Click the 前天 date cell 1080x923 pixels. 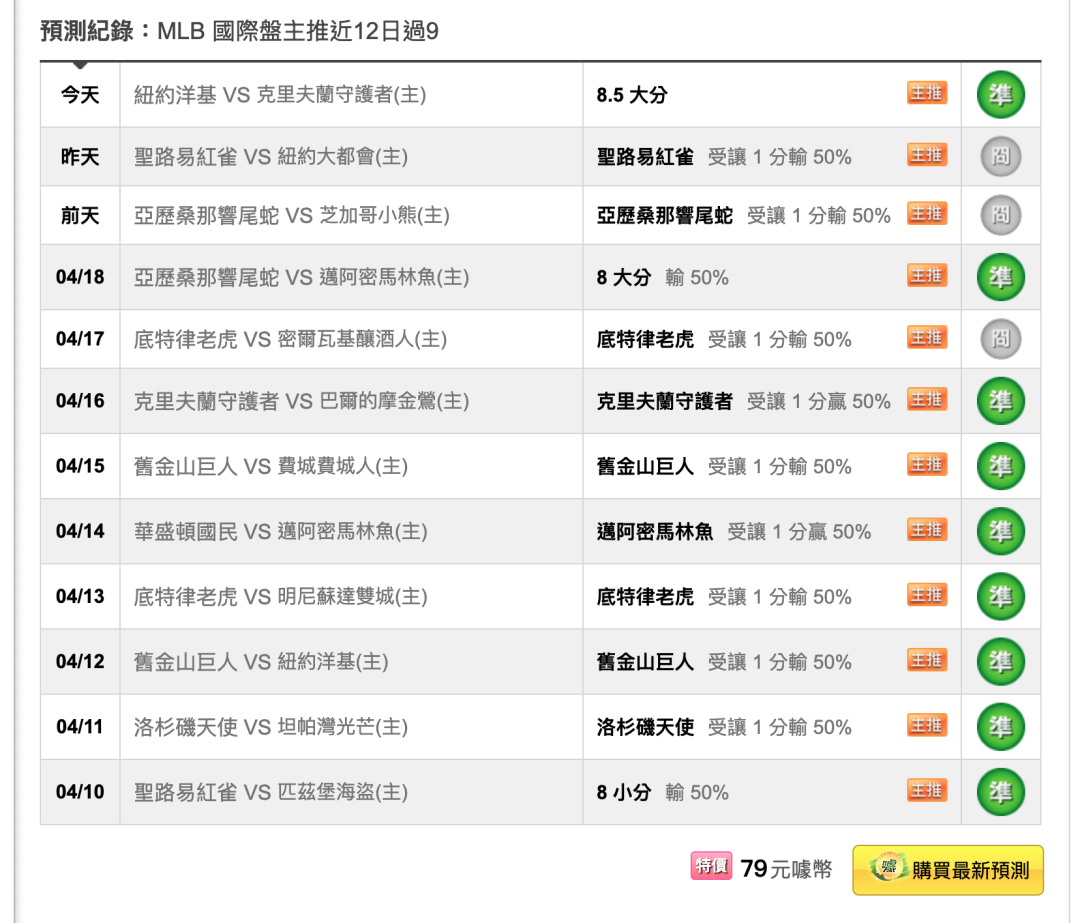tap(80, 216)
